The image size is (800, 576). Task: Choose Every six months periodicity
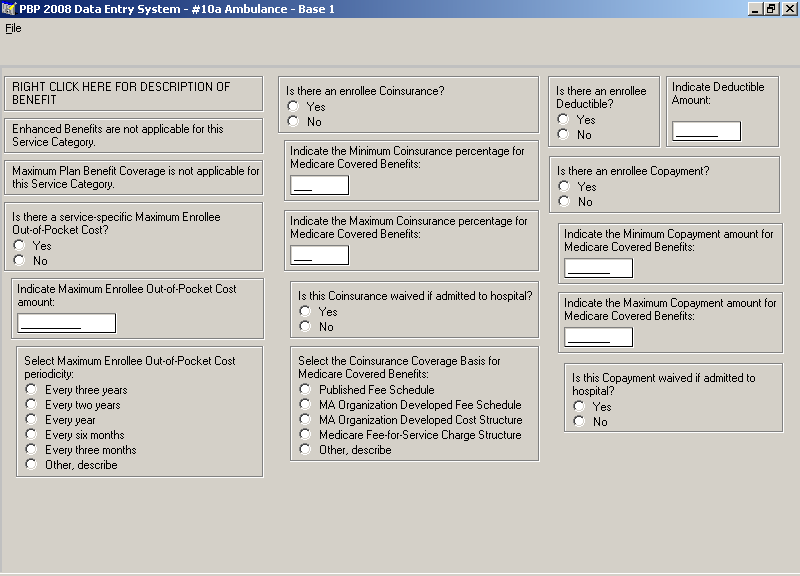32,435
